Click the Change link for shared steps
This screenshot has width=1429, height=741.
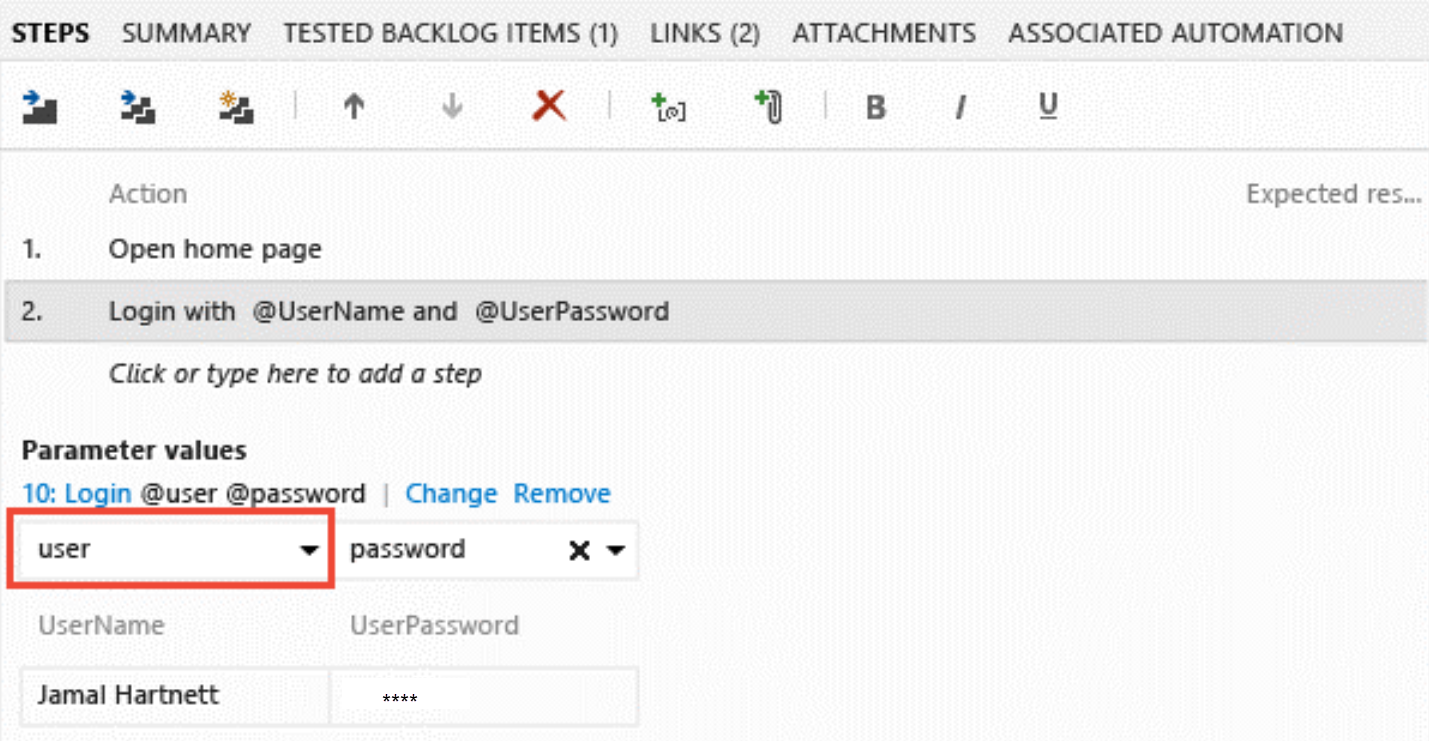[451, 493]
